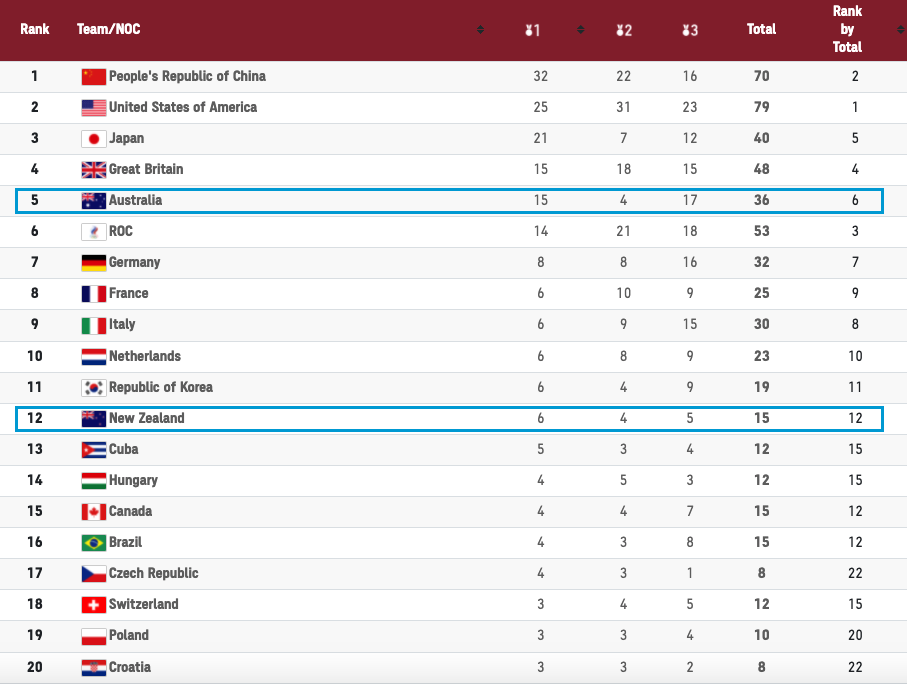
Task: Click the New Zealand team name
Action: 146,418
